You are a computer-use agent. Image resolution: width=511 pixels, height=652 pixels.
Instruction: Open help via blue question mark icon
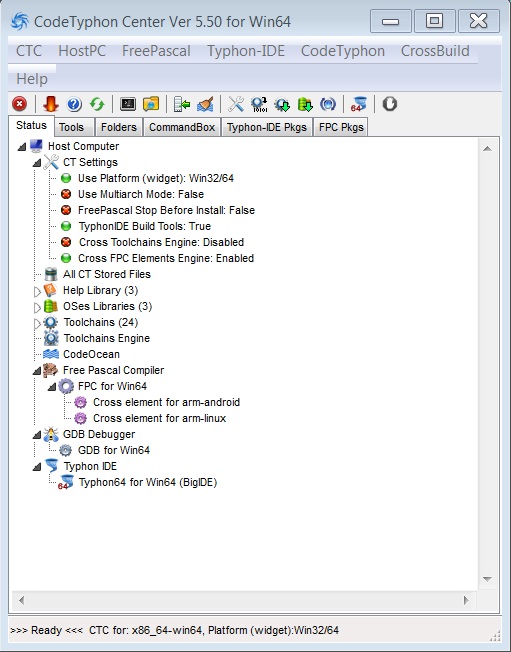pos(74,104)
